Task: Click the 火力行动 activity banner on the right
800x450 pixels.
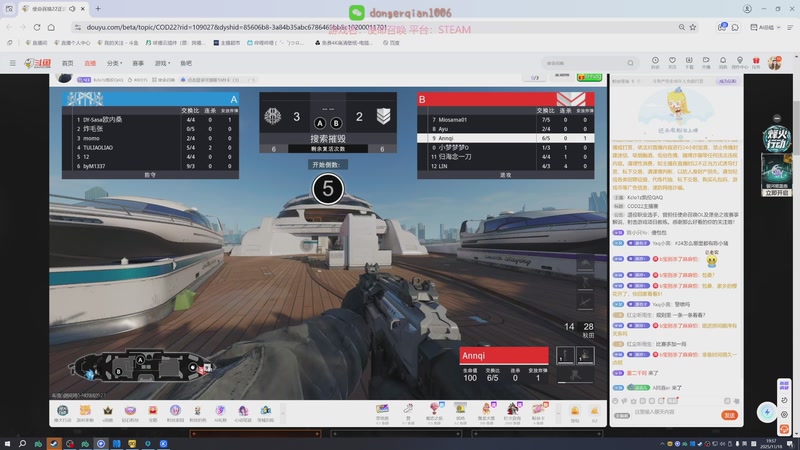Action: [x=777, y=139]
